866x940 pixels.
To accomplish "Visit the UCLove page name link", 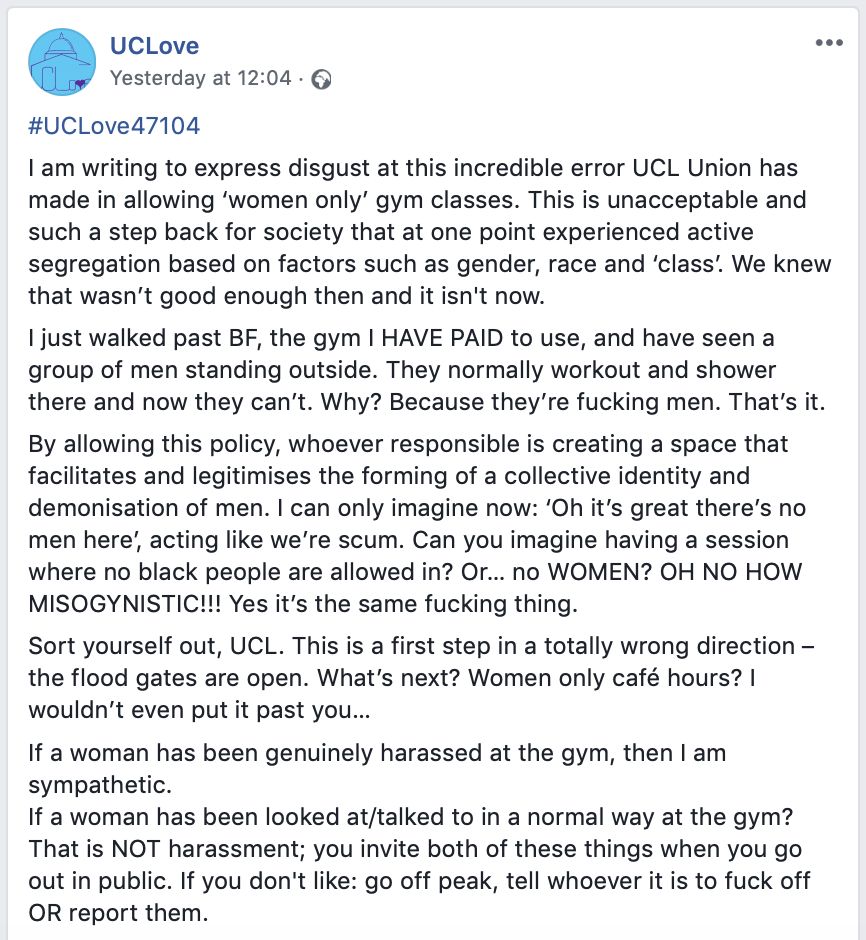I will 154,46.
